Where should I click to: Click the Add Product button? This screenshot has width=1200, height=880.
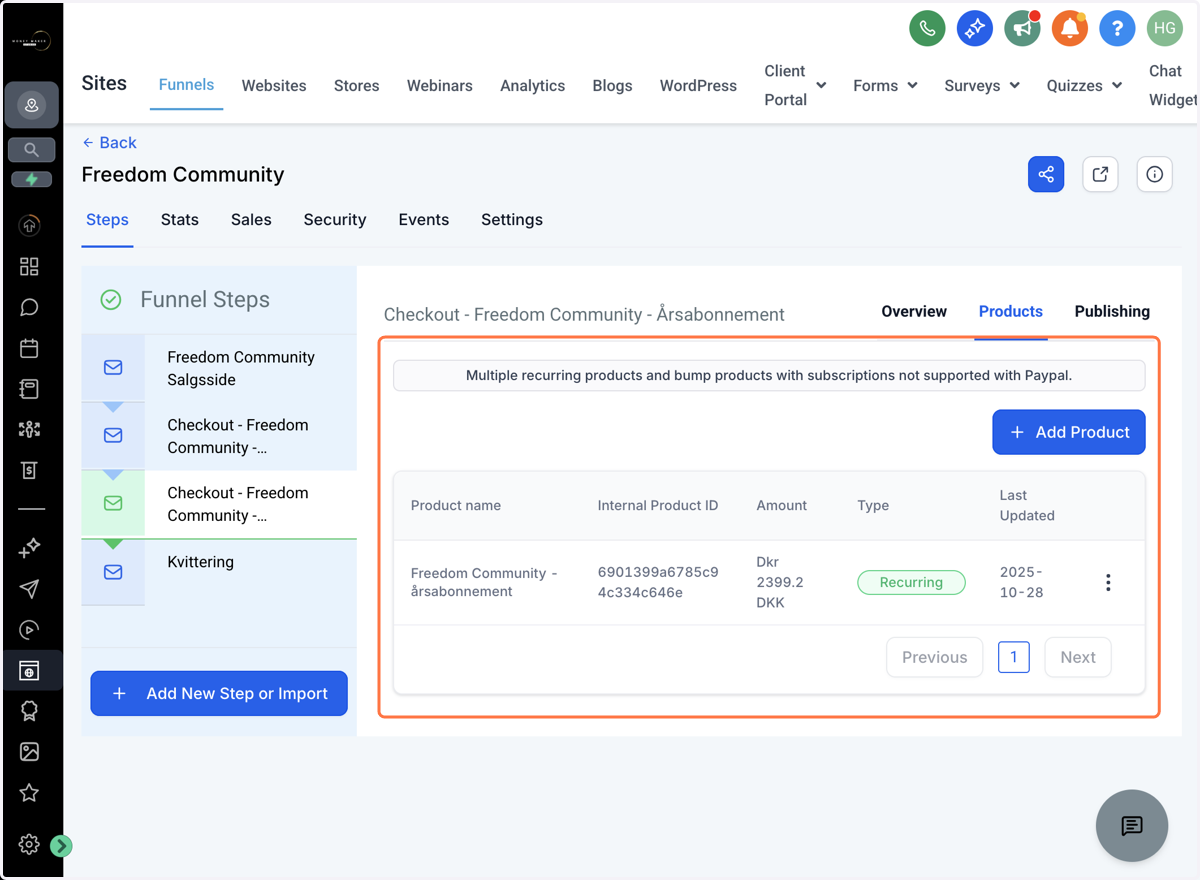(x=1069, y=432)
